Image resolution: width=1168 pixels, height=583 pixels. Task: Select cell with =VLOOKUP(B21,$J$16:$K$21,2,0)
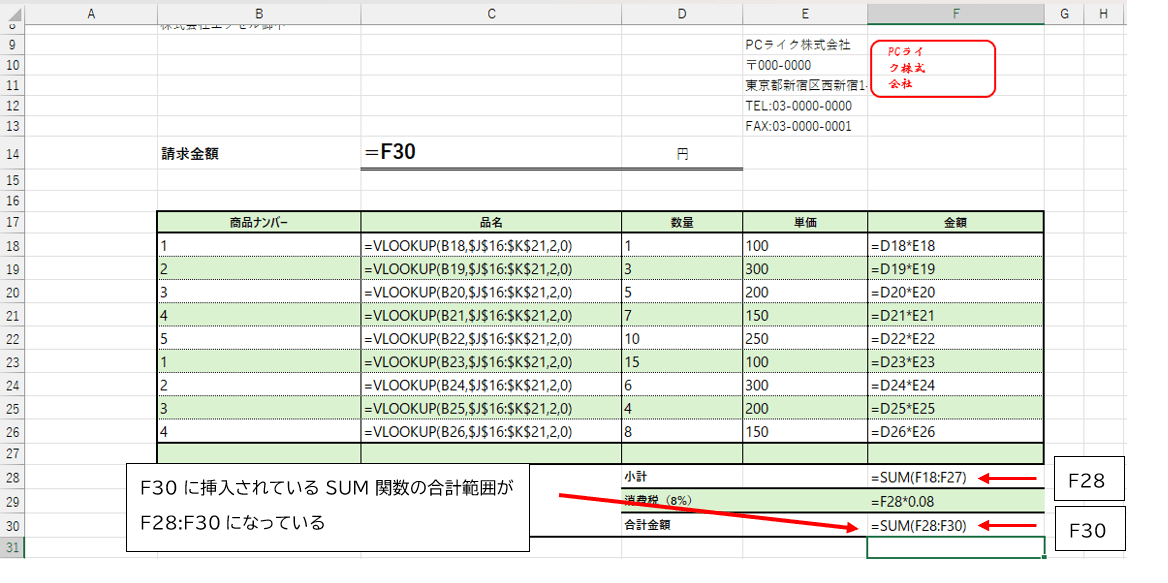[491, 315]
